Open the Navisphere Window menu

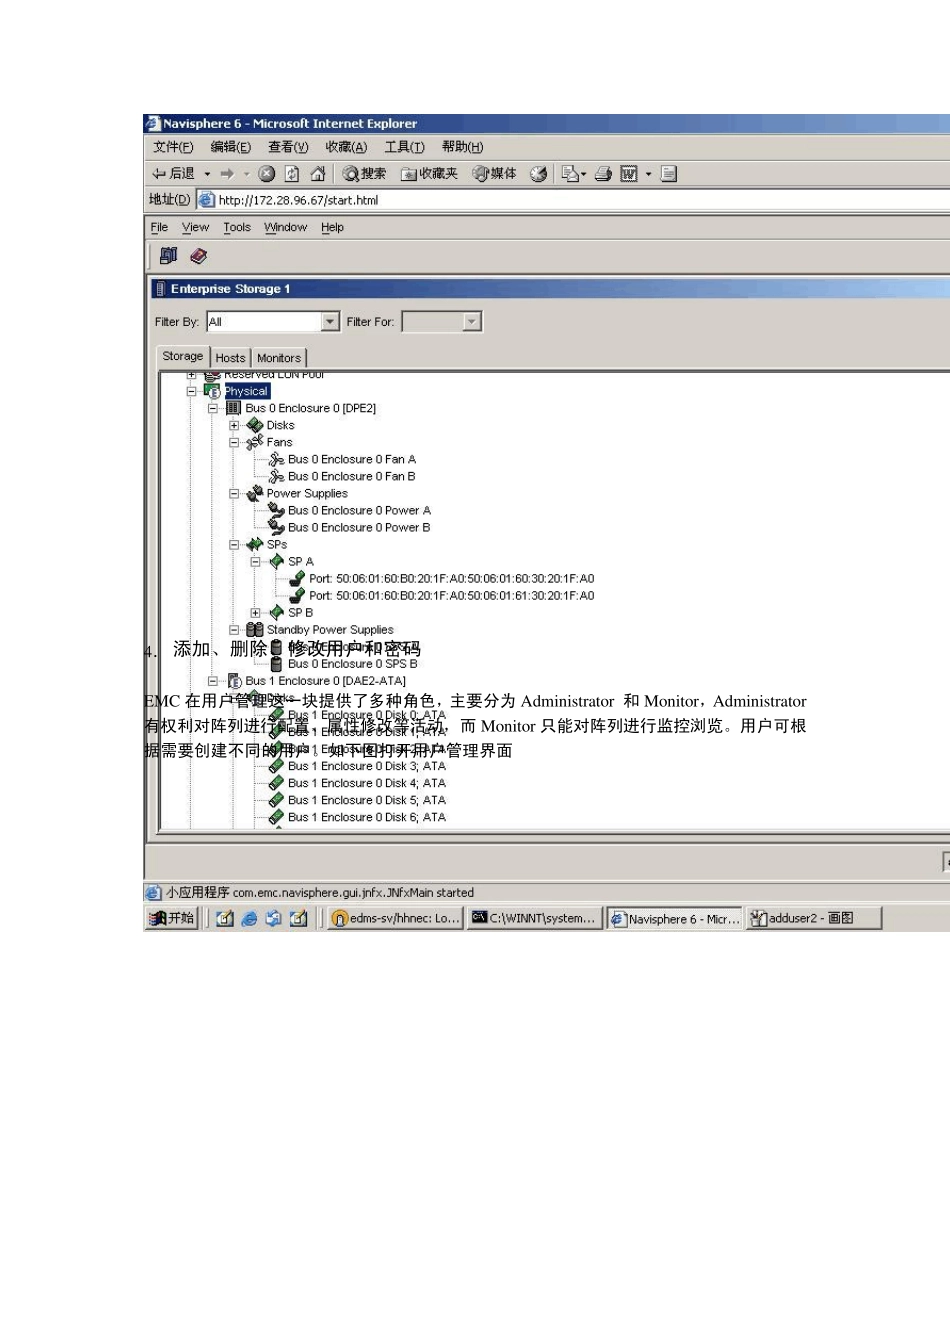[285, 227]
